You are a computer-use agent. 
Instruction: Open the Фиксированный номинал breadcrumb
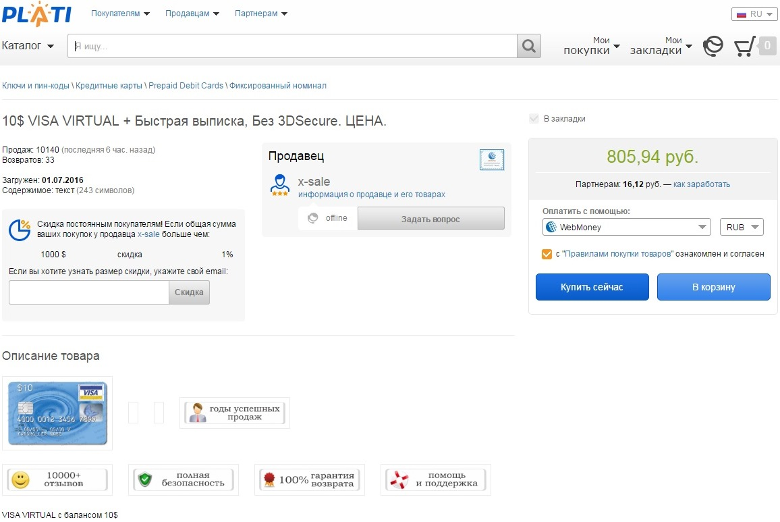[x=278, y=86]
